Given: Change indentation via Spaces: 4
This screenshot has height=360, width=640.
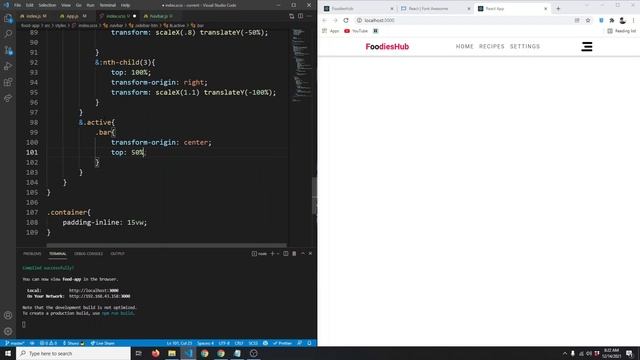Looking at the screenshot, I should click(205, 343).
